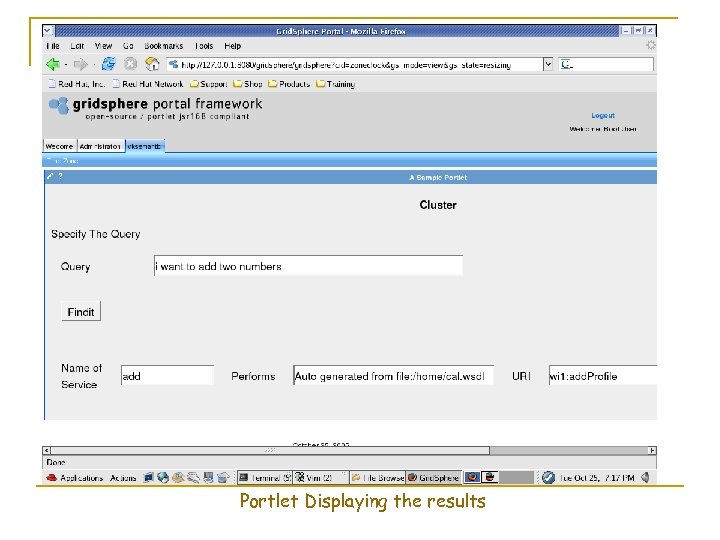Open the Shop bookmarks folder
This screenshot has height=540, width=720.
(x=248, y=84)
